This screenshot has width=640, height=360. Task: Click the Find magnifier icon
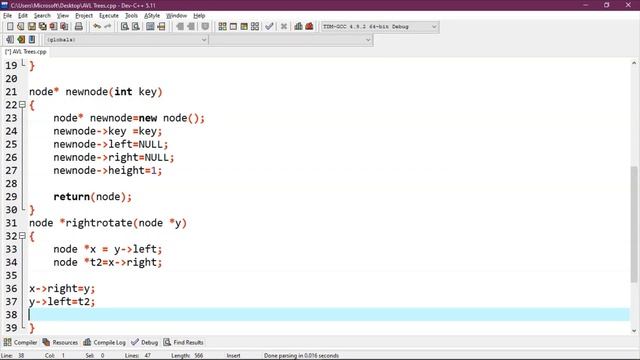[x=124, y=27]
